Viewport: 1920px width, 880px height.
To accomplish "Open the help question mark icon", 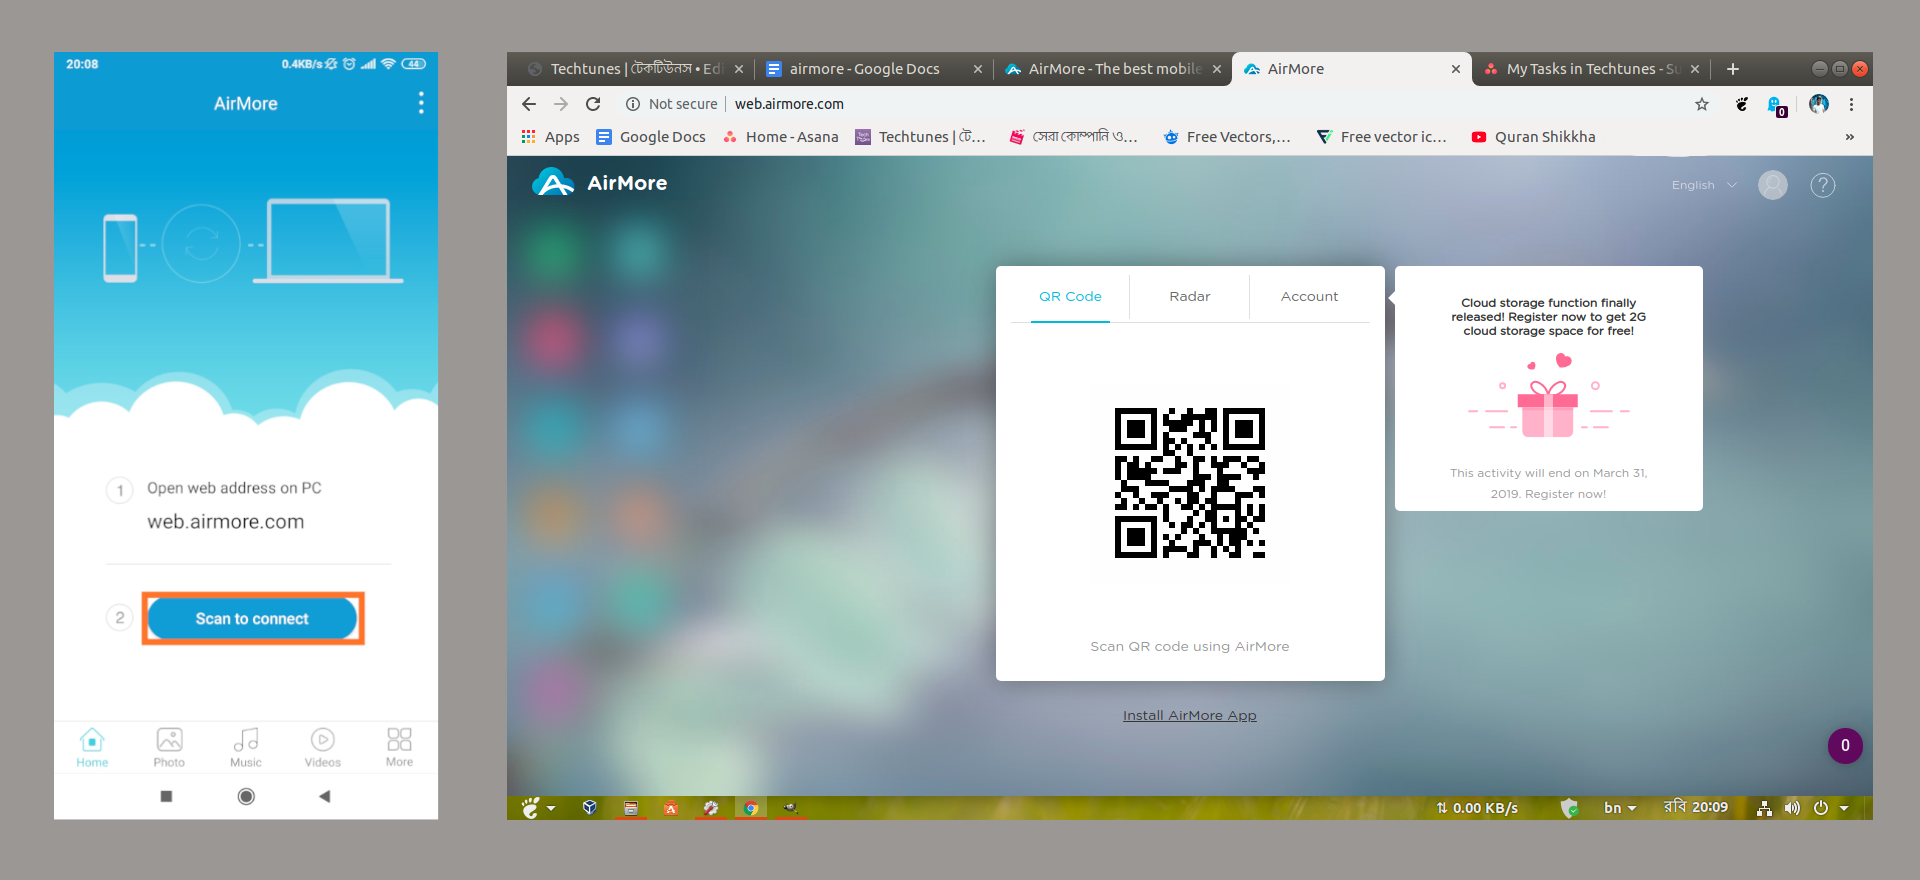I will (x=1823, y=185).
